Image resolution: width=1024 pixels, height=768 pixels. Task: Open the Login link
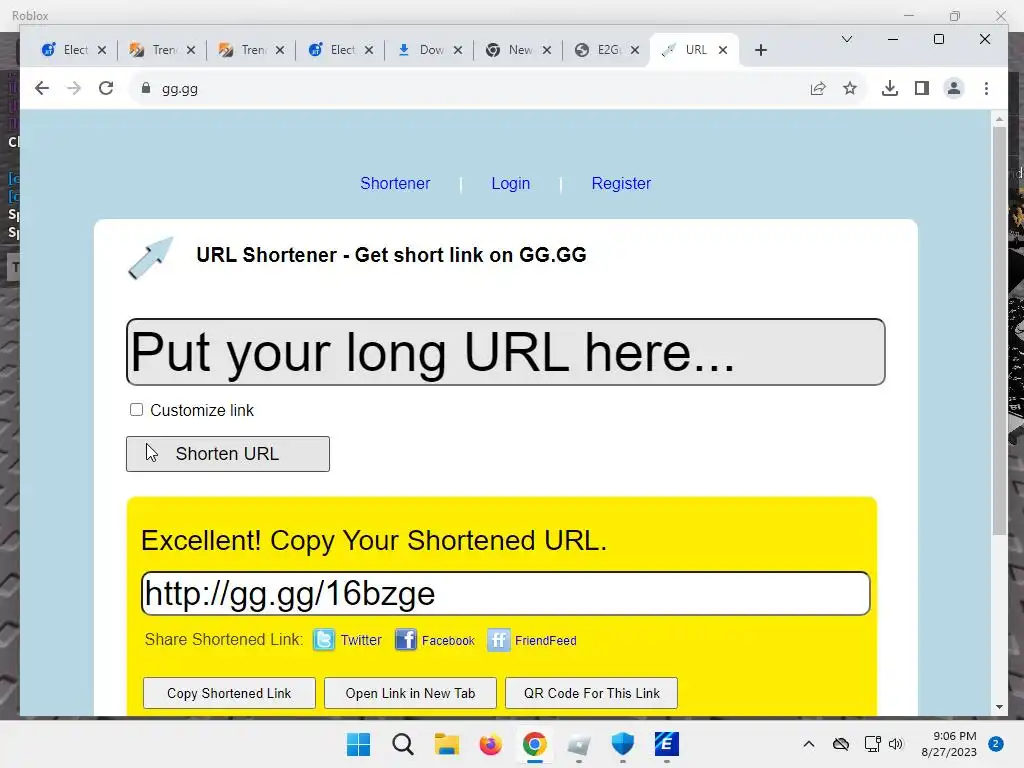511,184
